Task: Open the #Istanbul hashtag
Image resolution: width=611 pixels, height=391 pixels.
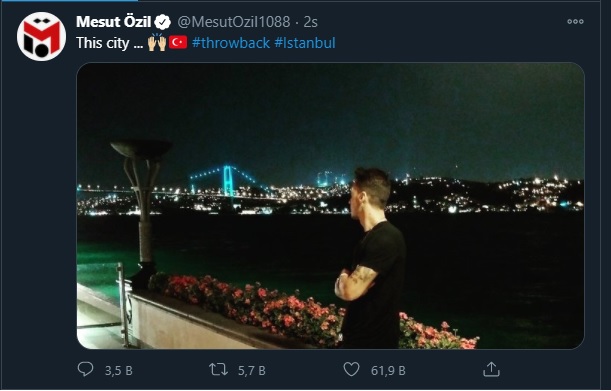Action: 305,43
